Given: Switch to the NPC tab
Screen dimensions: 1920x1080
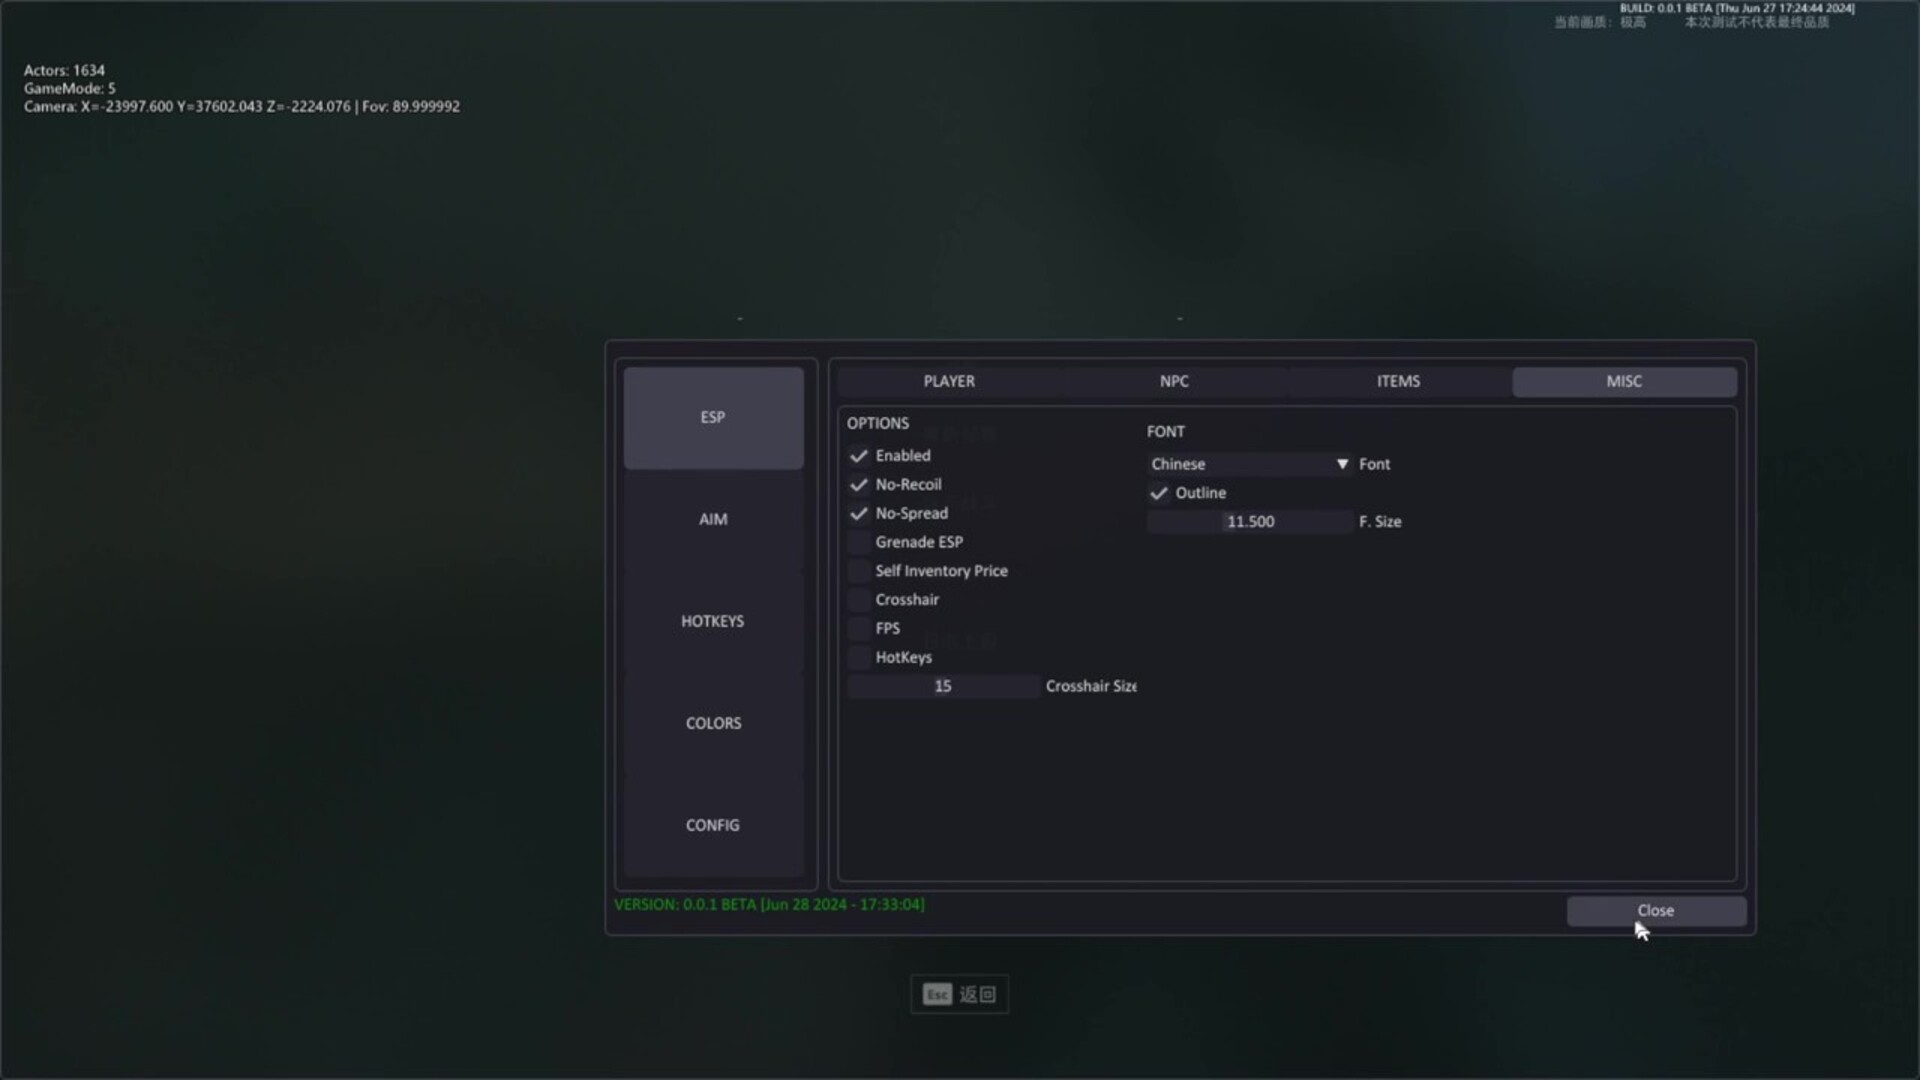Looking at the screenshot, I should pos(1174,381).
